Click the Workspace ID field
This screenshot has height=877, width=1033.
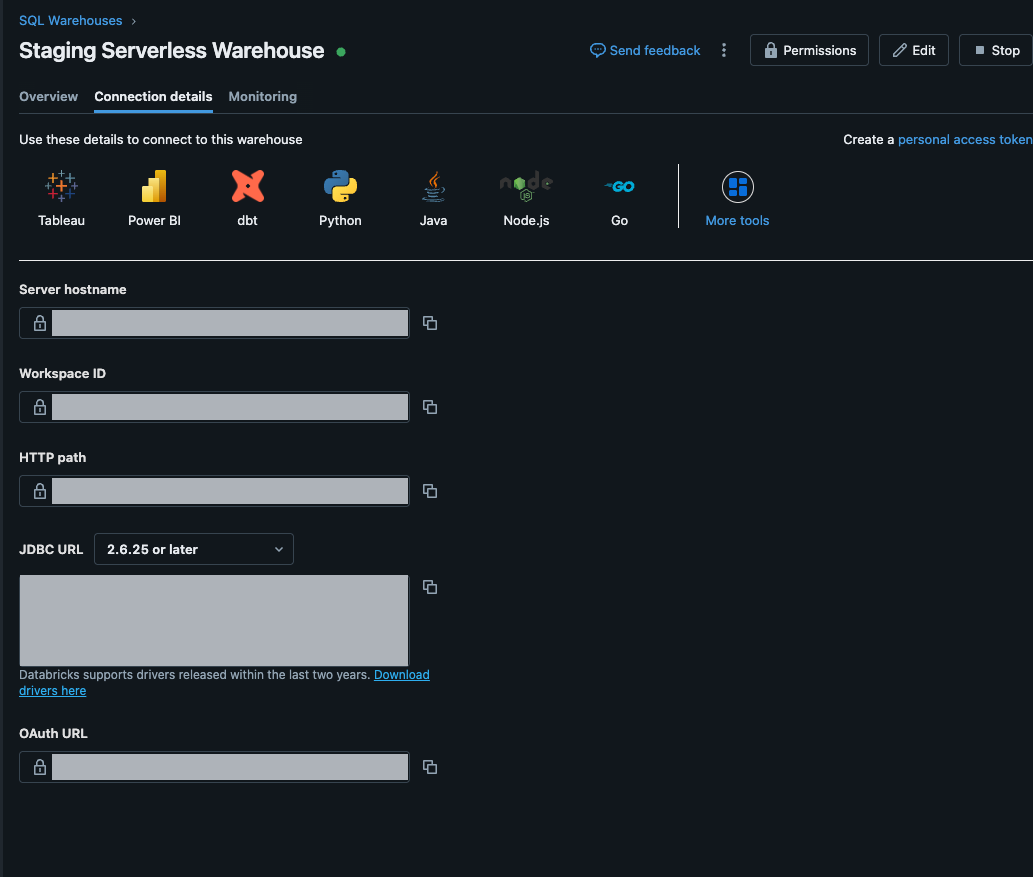point(214,407)
